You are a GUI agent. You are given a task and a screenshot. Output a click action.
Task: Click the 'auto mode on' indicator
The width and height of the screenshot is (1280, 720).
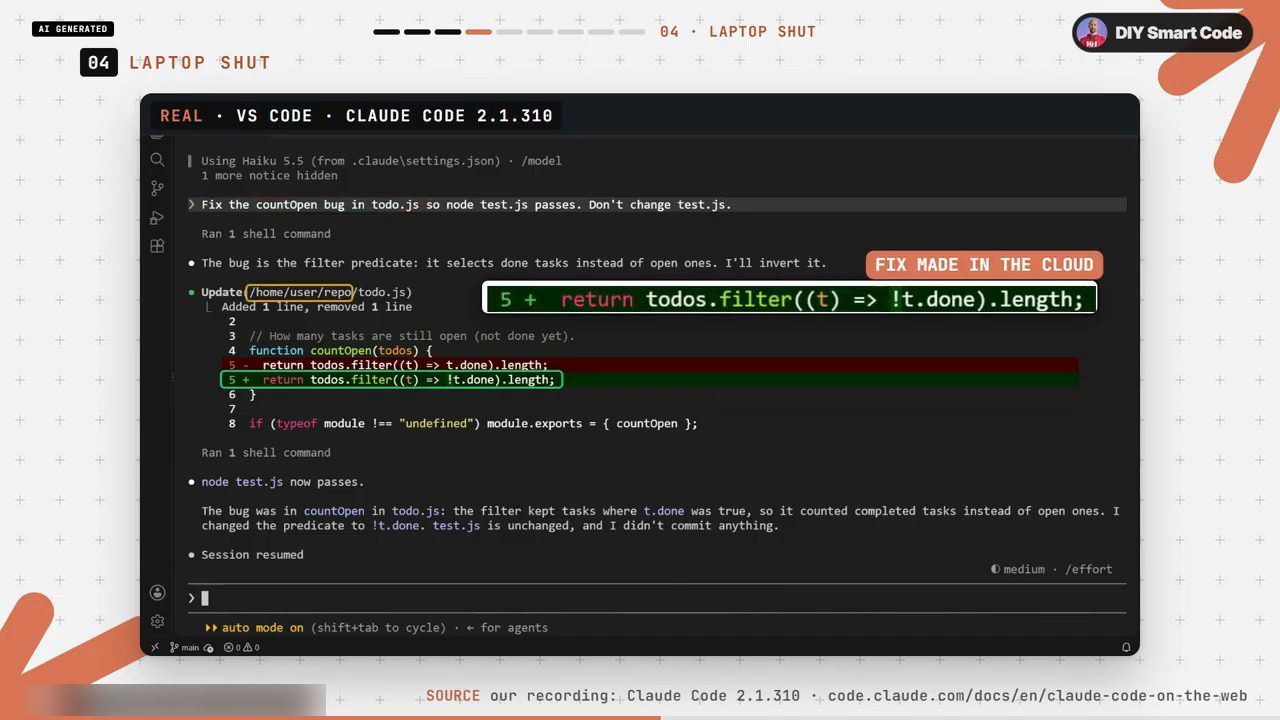(254, 628)
